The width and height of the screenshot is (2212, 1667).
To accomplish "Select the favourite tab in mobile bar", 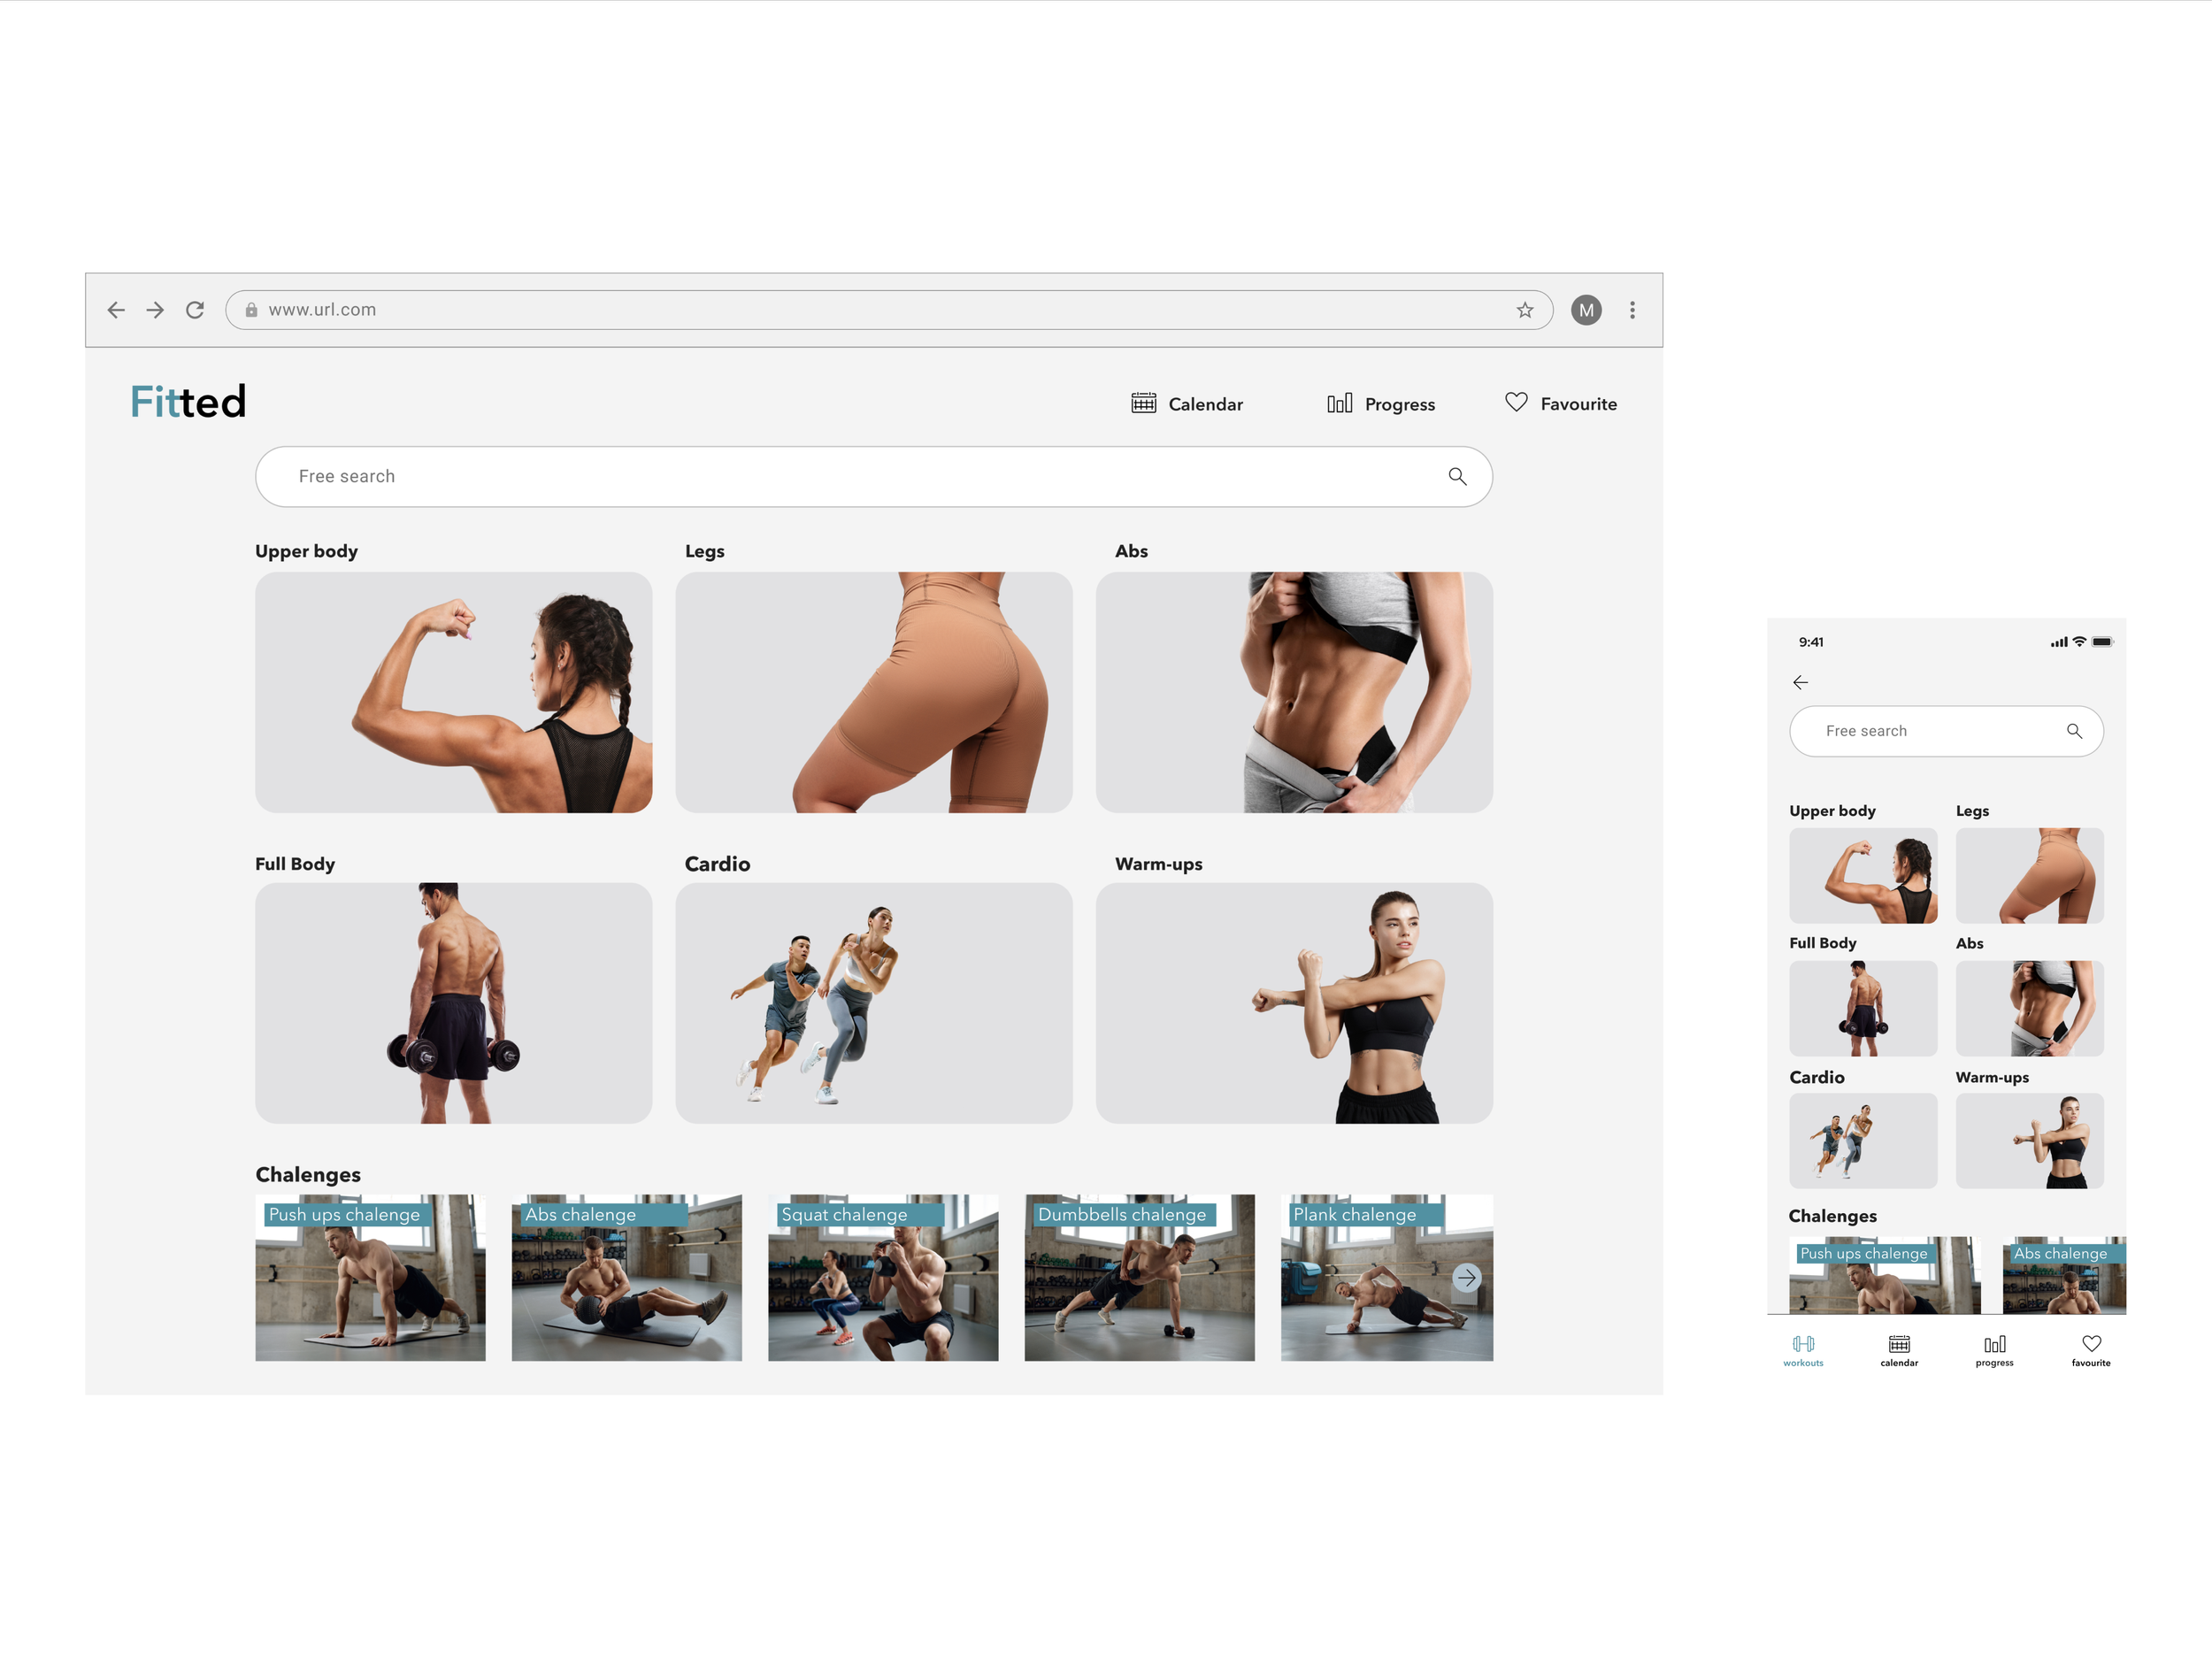I will point(2091,1349).
